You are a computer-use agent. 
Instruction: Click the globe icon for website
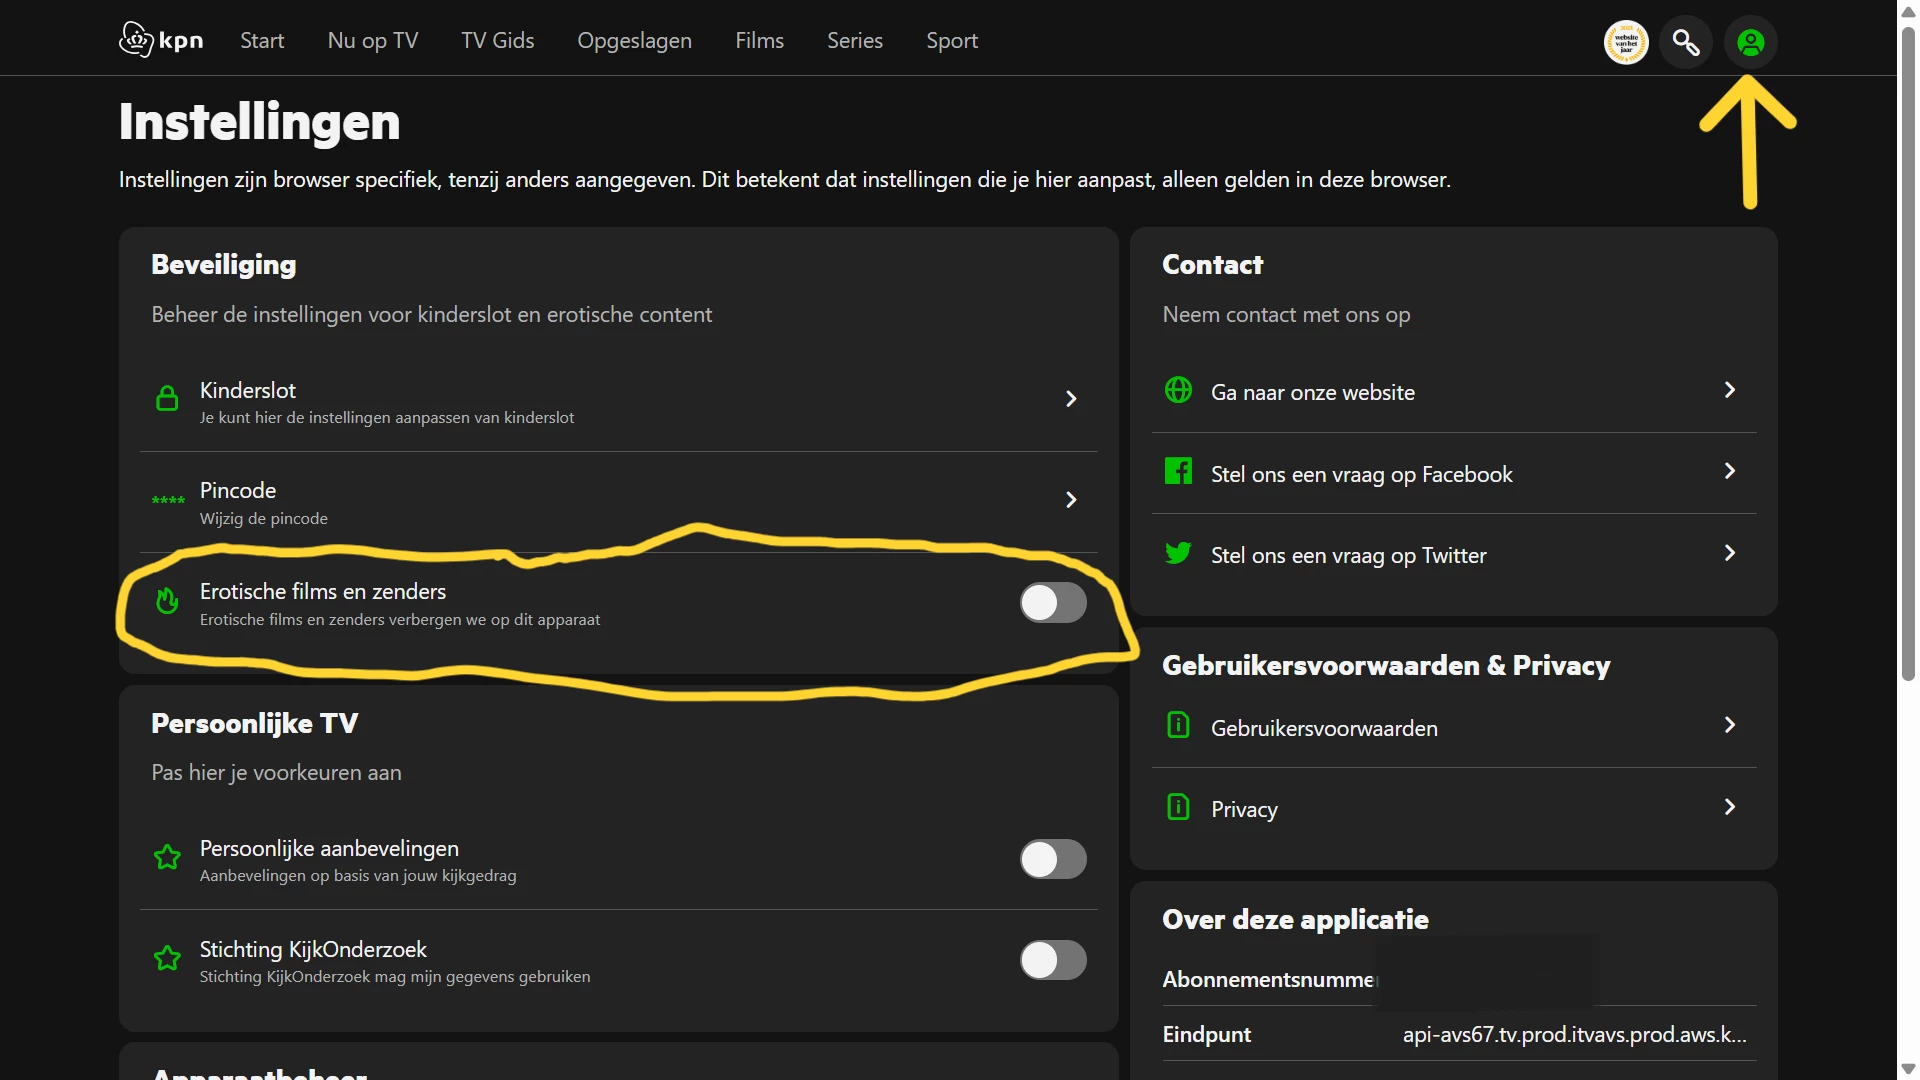click(1178, 390)
